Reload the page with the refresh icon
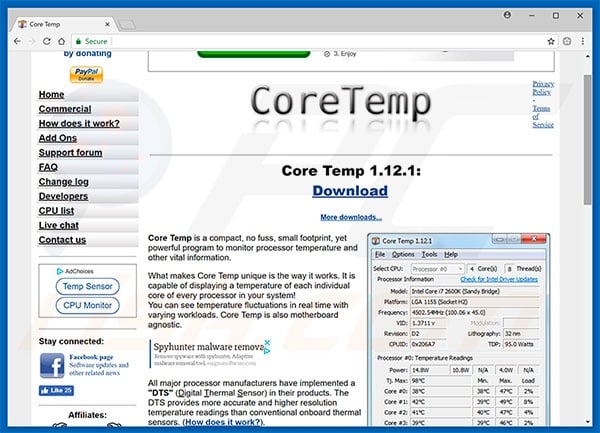Image resolution: width=600 pixels, height=433 pixels. coord(47,41)
